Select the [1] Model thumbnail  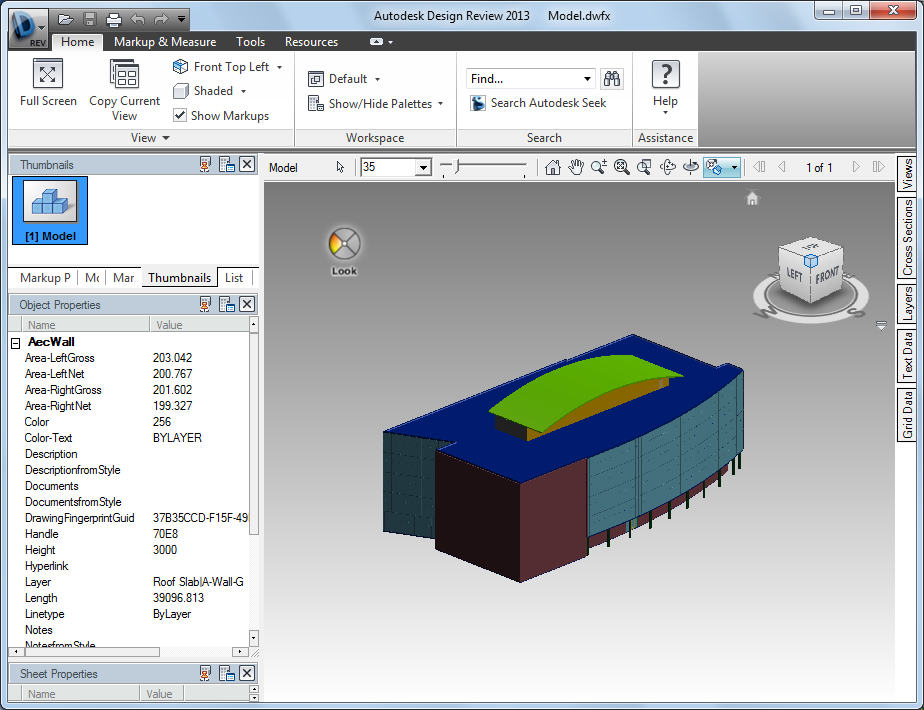(x=50, y=210)
